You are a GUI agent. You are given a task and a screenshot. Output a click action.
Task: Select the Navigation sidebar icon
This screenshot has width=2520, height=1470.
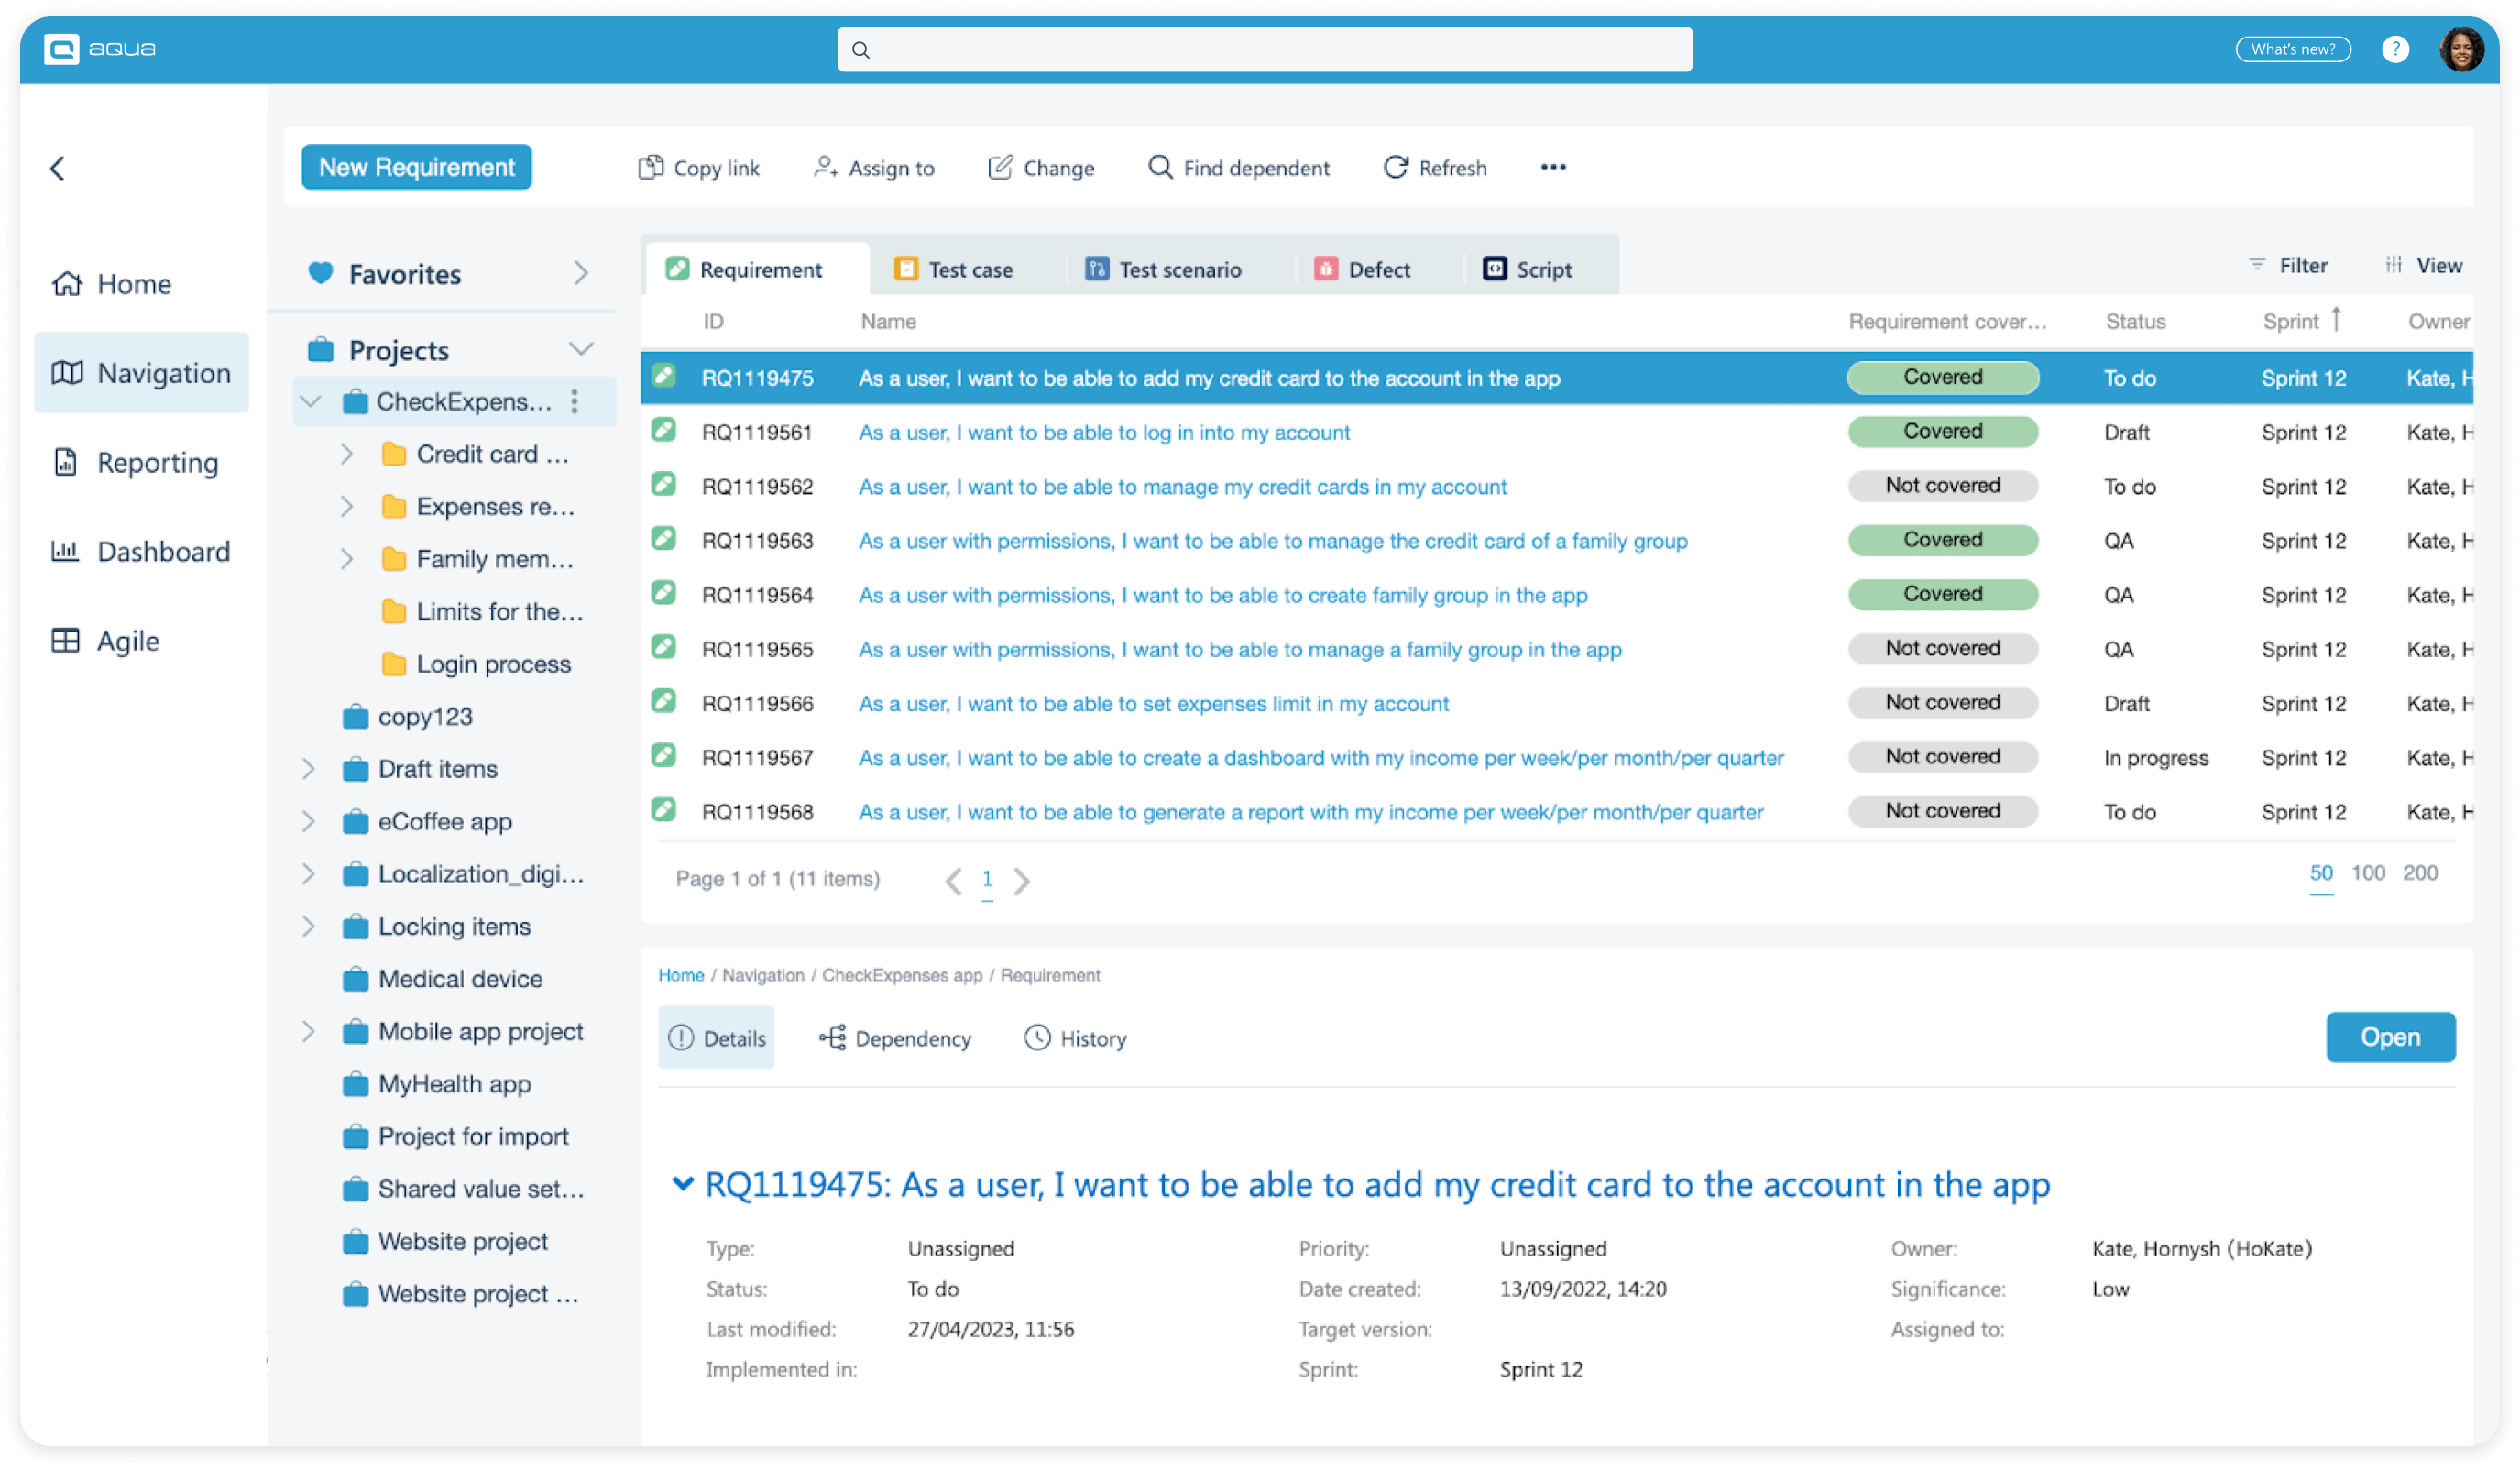click(x=140, y=372)
